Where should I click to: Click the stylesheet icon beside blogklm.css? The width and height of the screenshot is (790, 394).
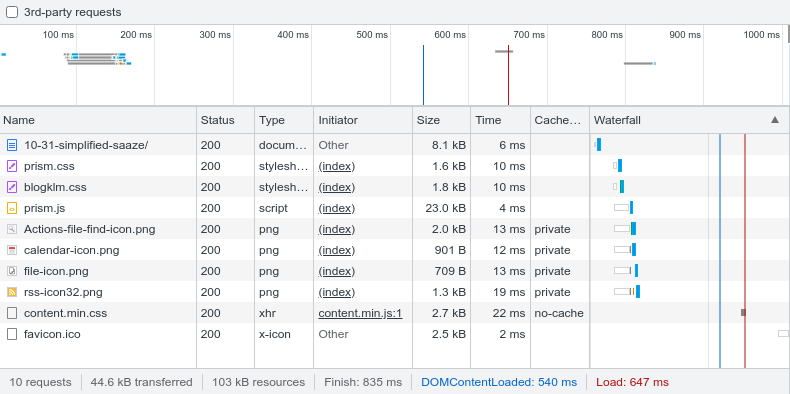coord(12,187)
